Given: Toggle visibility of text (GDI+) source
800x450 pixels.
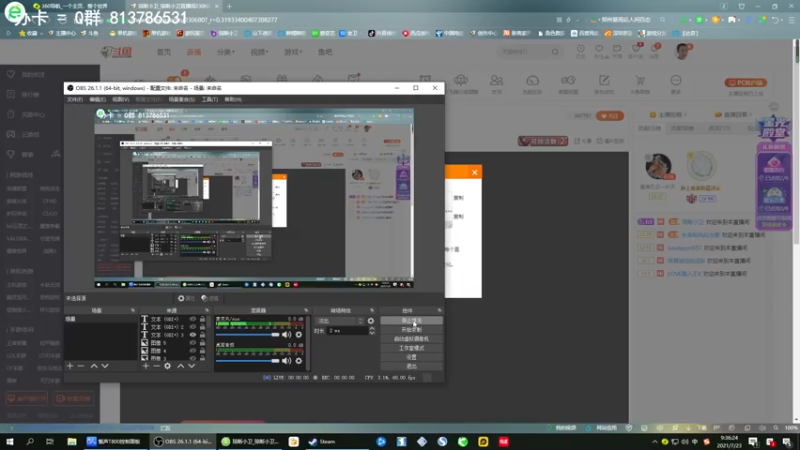Looking at the screenshot, I should [x=193, y=319].
